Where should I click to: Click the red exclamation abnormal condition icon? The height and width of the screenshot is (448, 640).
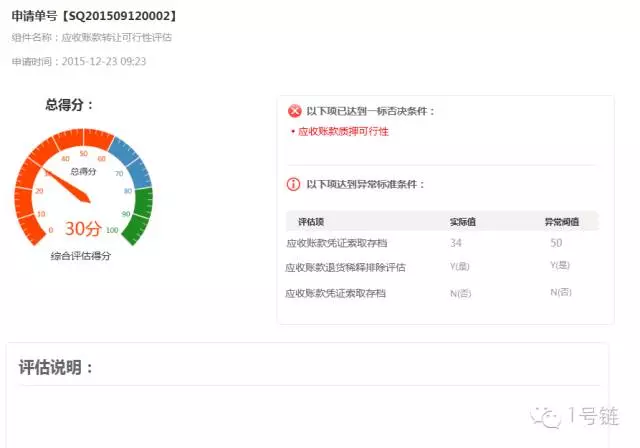(294, 184)
